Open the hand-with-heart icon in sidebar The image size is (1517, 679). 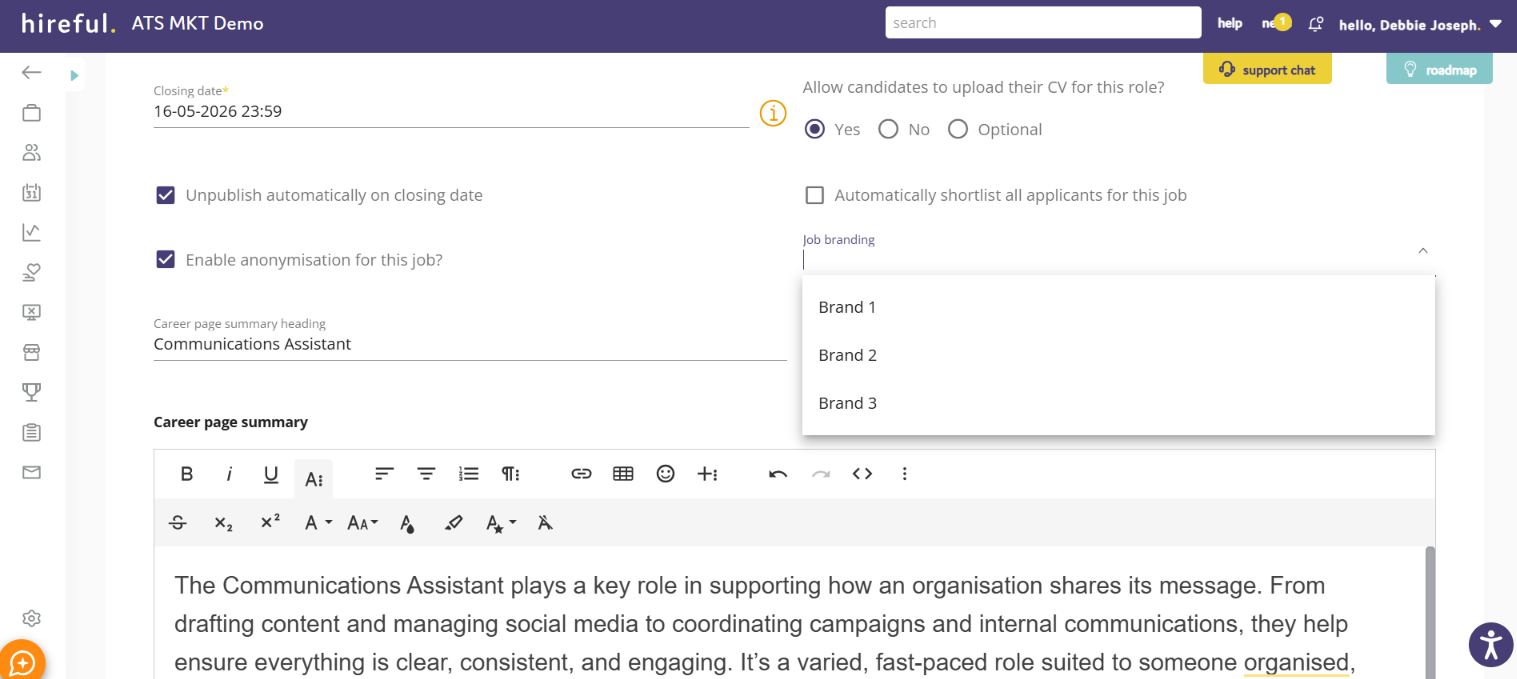tap(31, 272)
